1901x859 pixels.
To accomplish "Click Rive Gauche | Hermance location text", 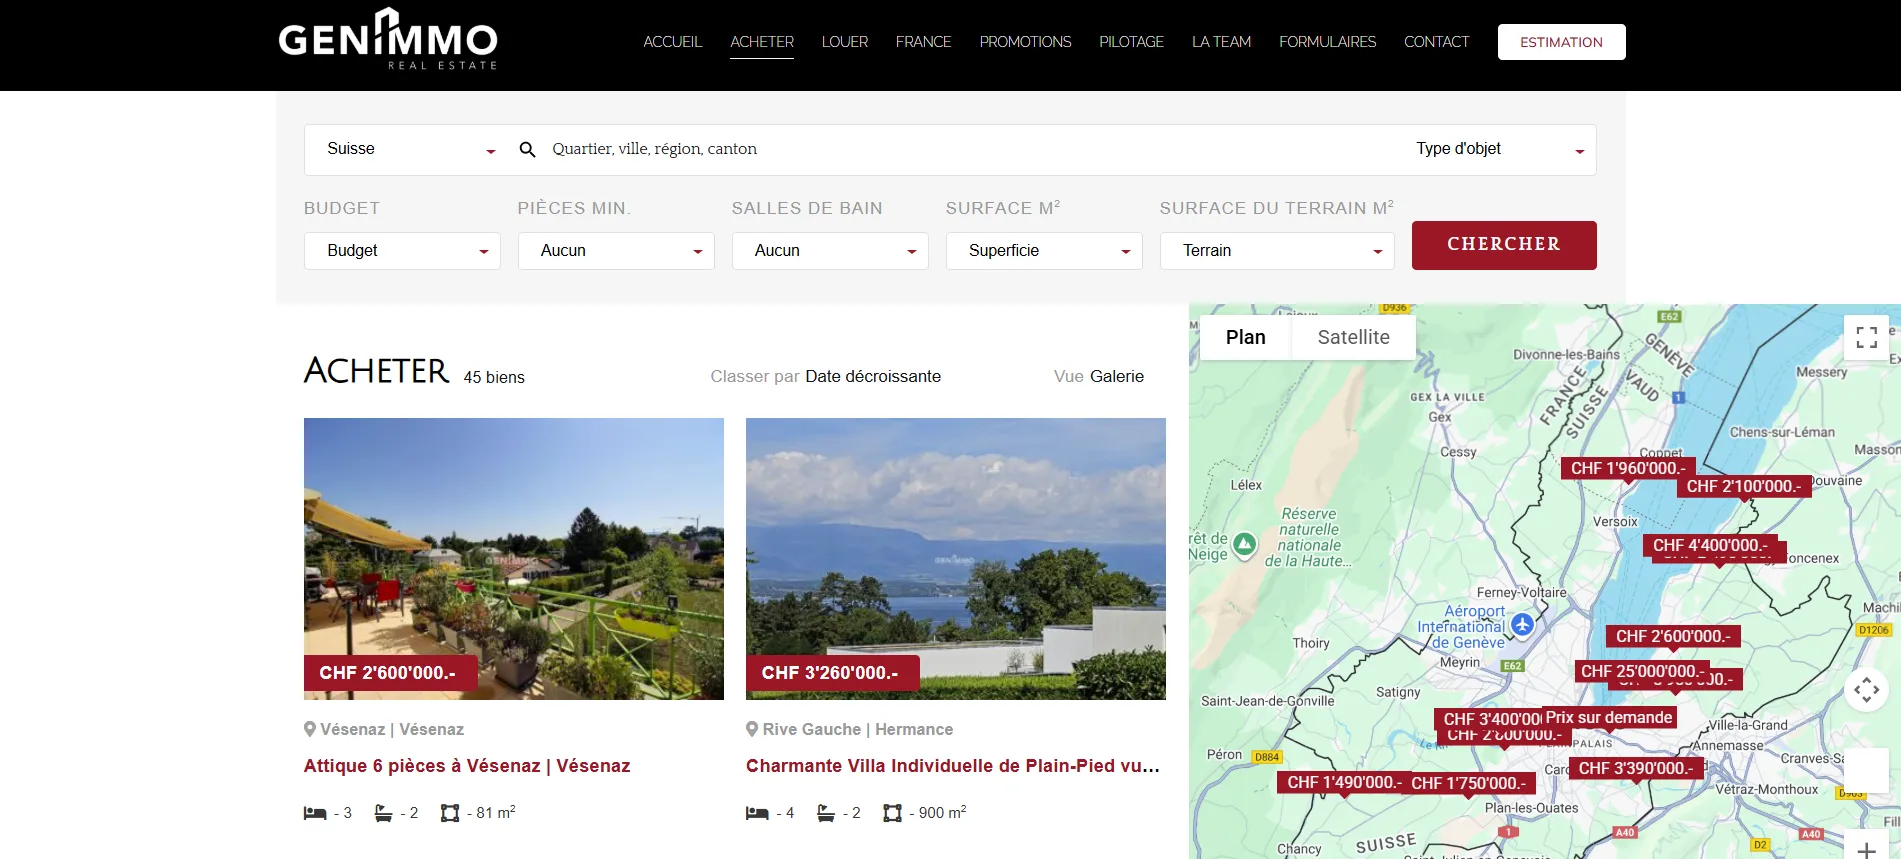I will coord(858,729).
